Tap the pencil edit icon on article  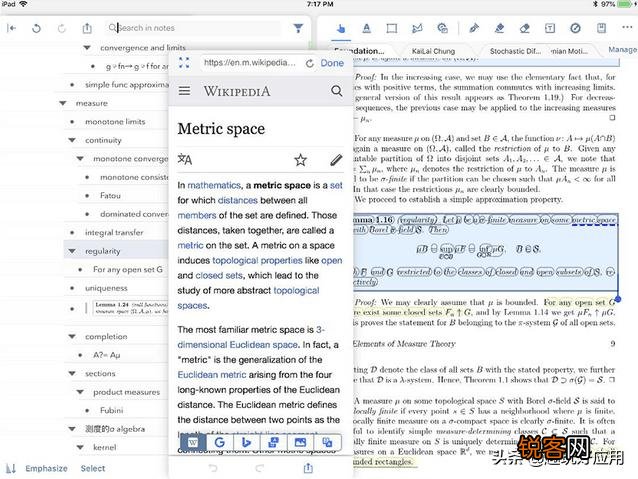[336, 160]
